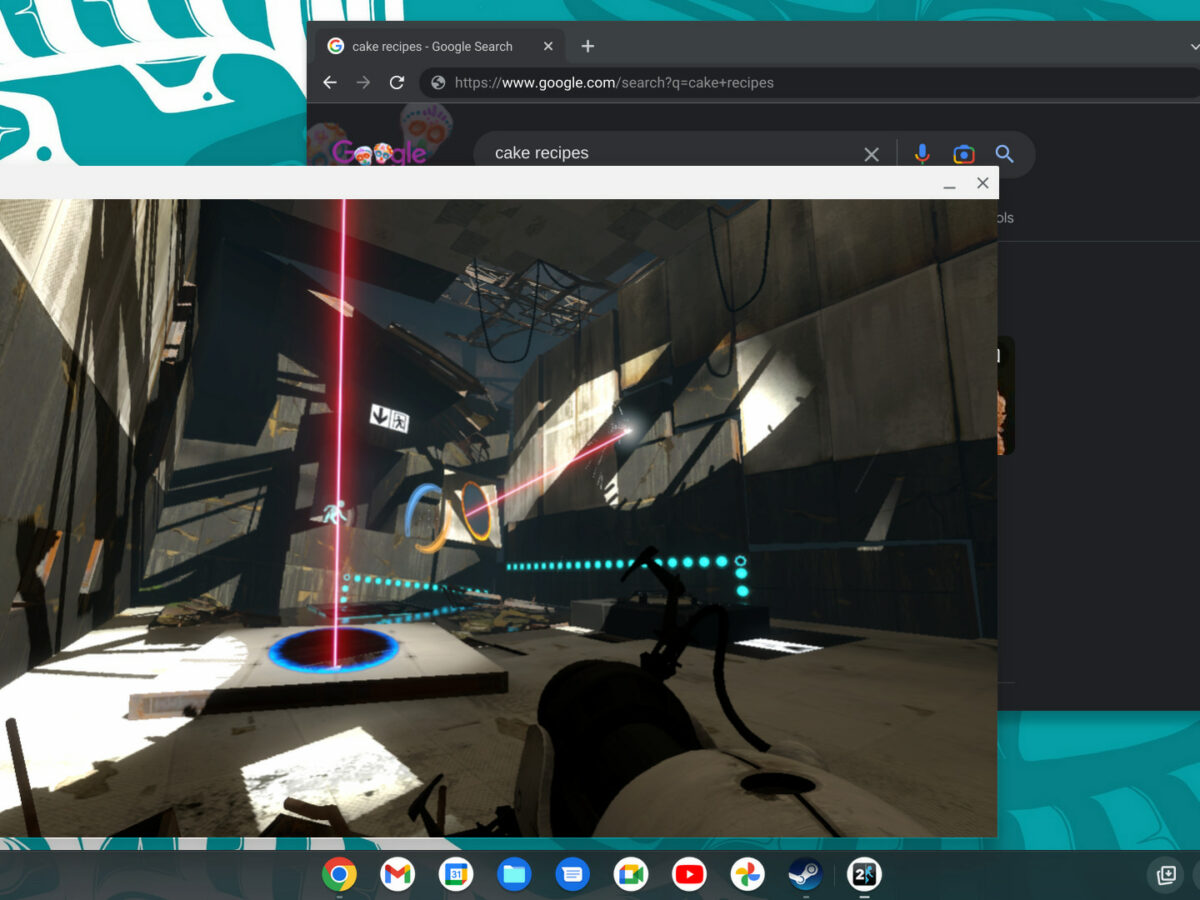Screen dimensions: 1200x900
Task: Close the Portal 2 game window
Action: coord(983,183)
